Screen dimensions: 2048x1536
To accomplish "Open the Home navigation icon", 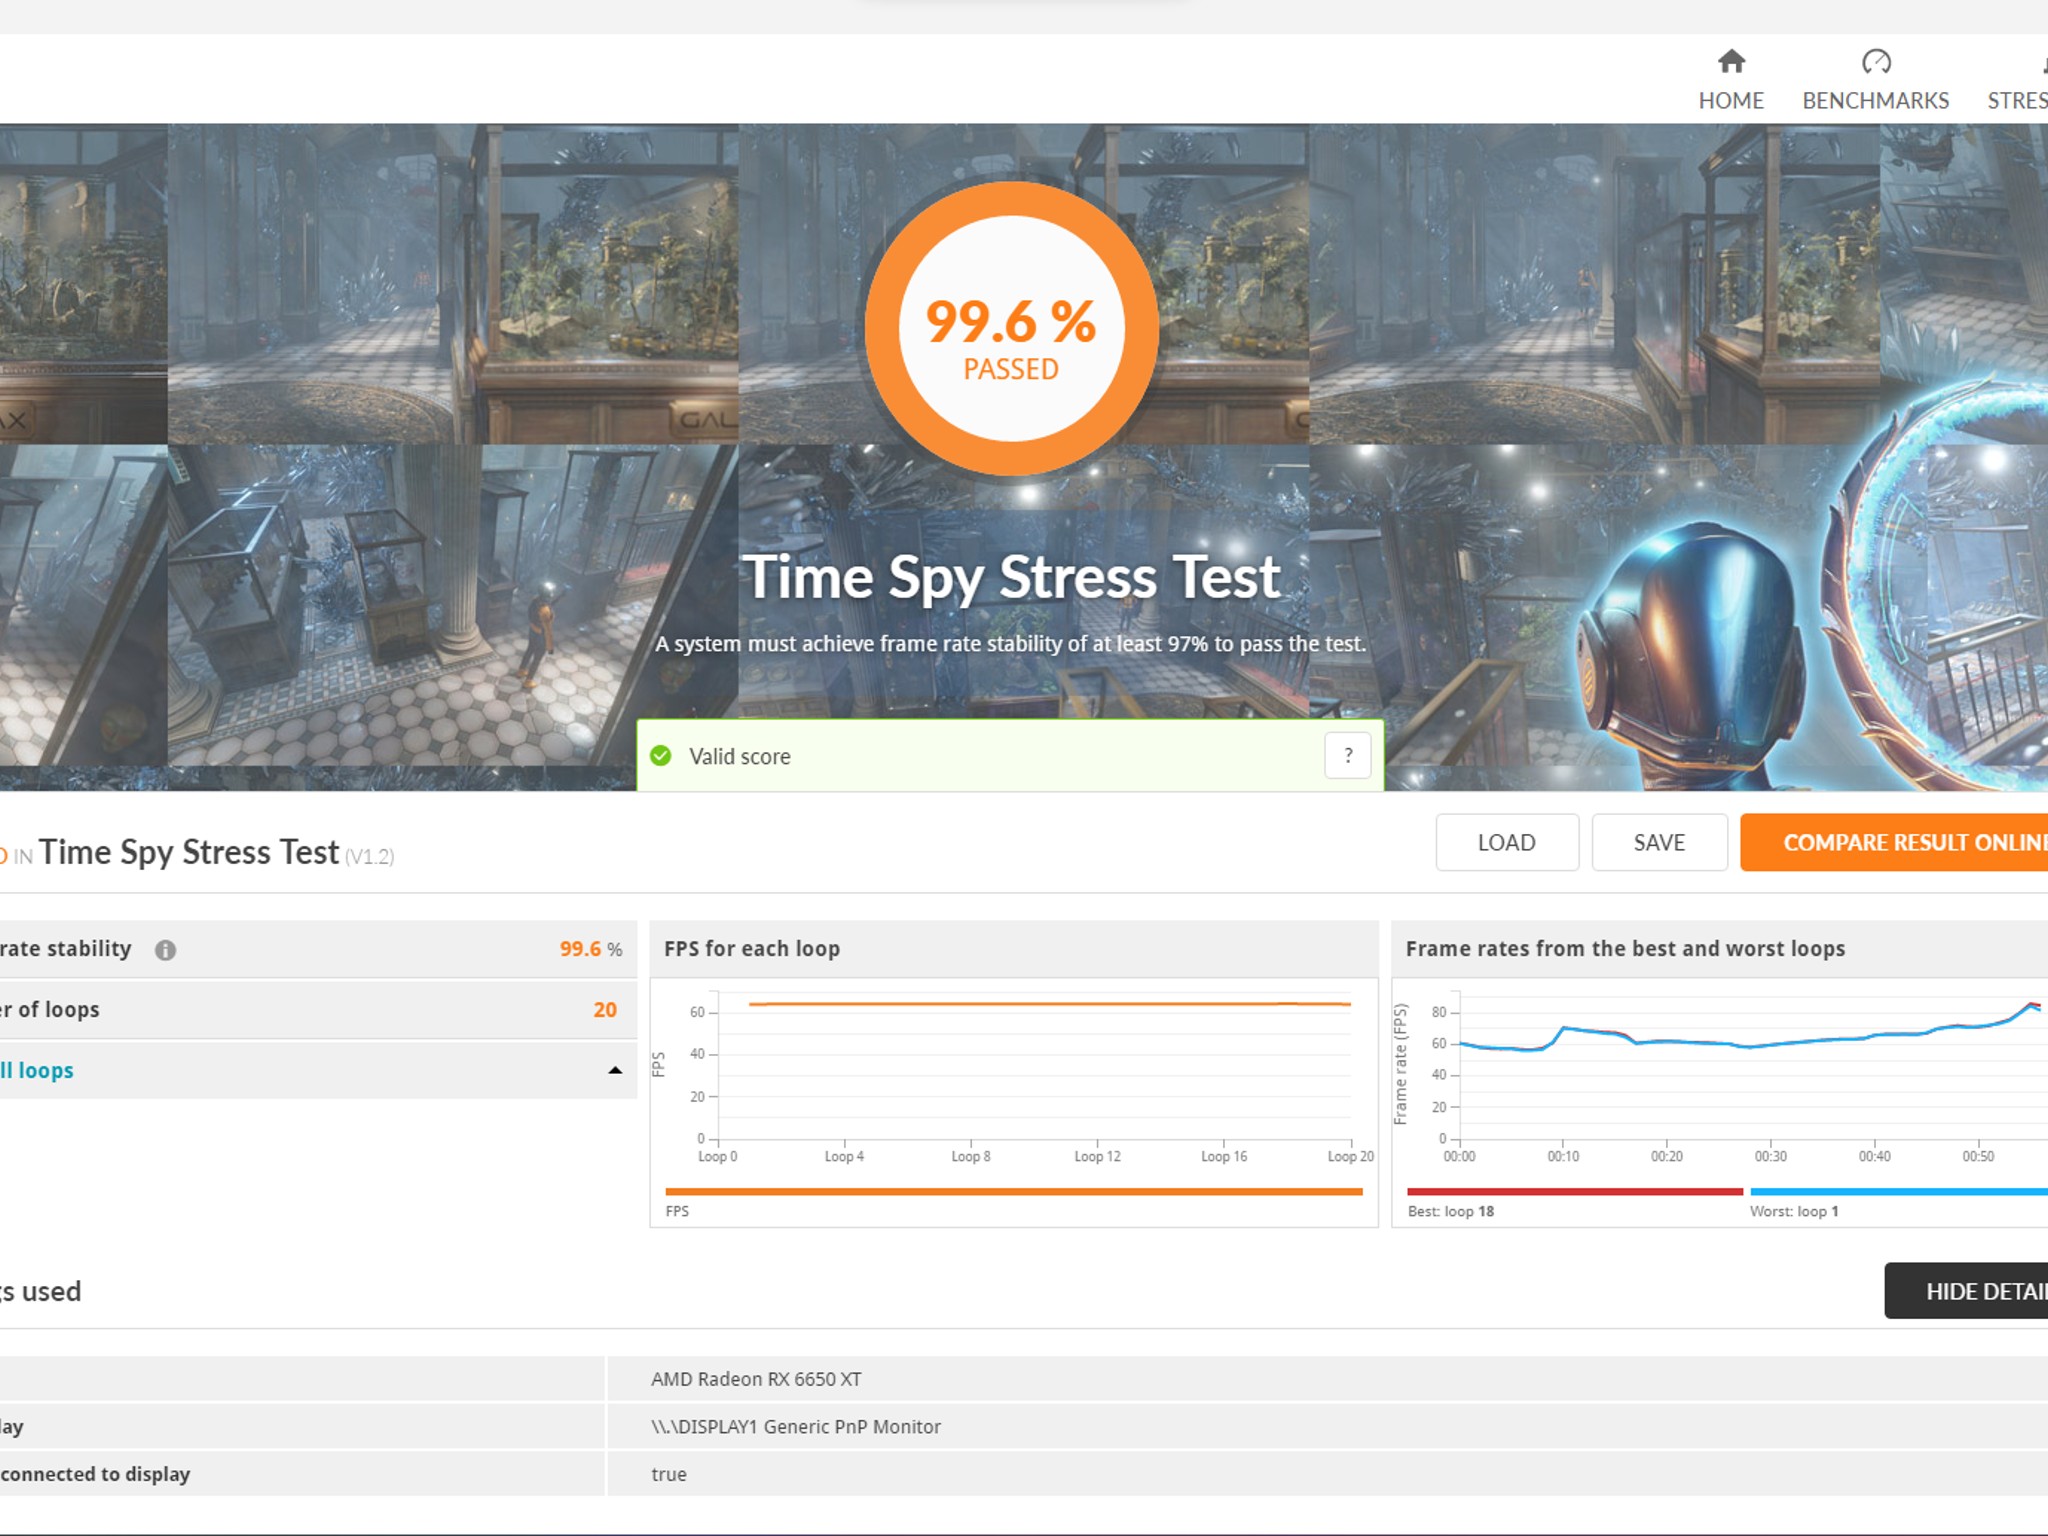I will click(1731, 62).
